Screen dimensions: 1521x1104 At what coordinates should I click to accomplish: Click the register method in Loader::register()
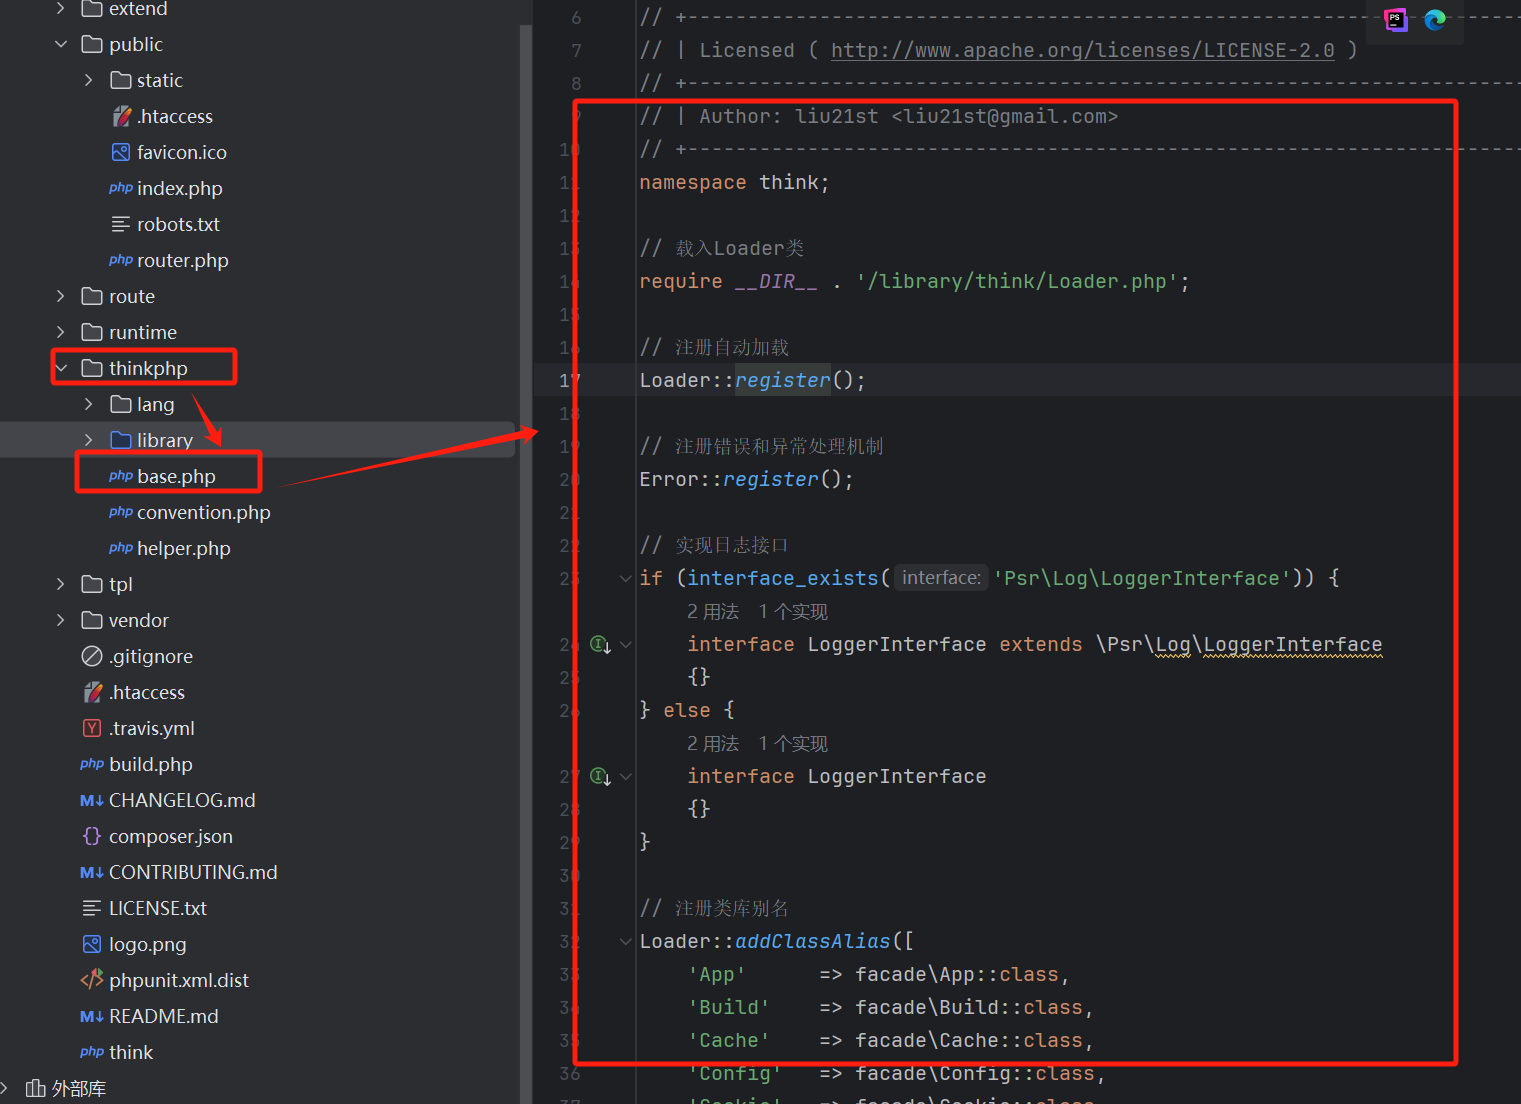783,380
